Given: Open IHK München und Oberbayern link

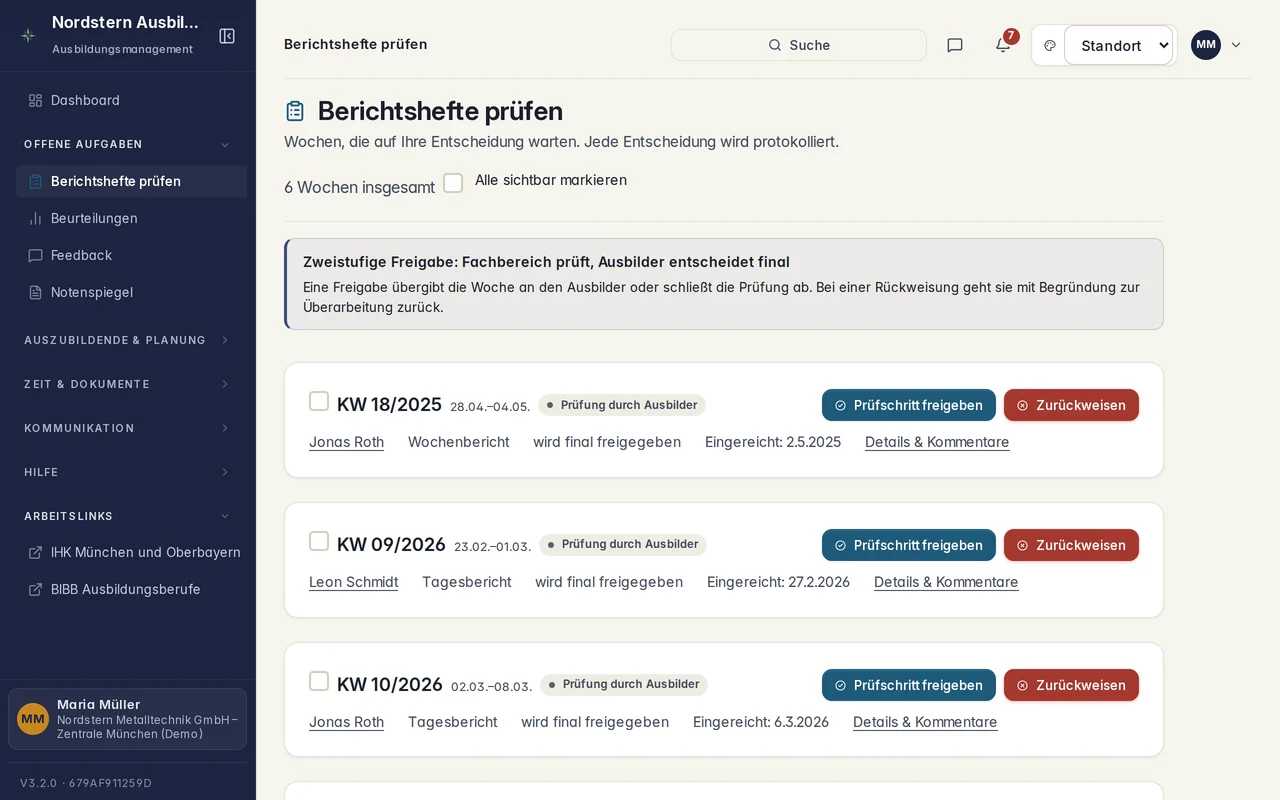Looking at the screenshot, I should pos(131,552).
